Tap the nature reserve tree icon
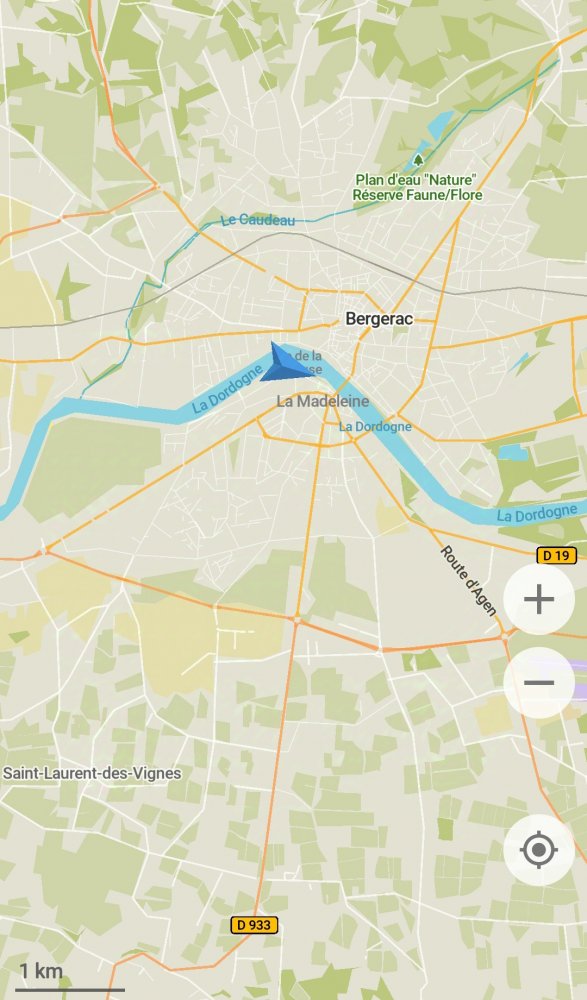 point(418,159)
